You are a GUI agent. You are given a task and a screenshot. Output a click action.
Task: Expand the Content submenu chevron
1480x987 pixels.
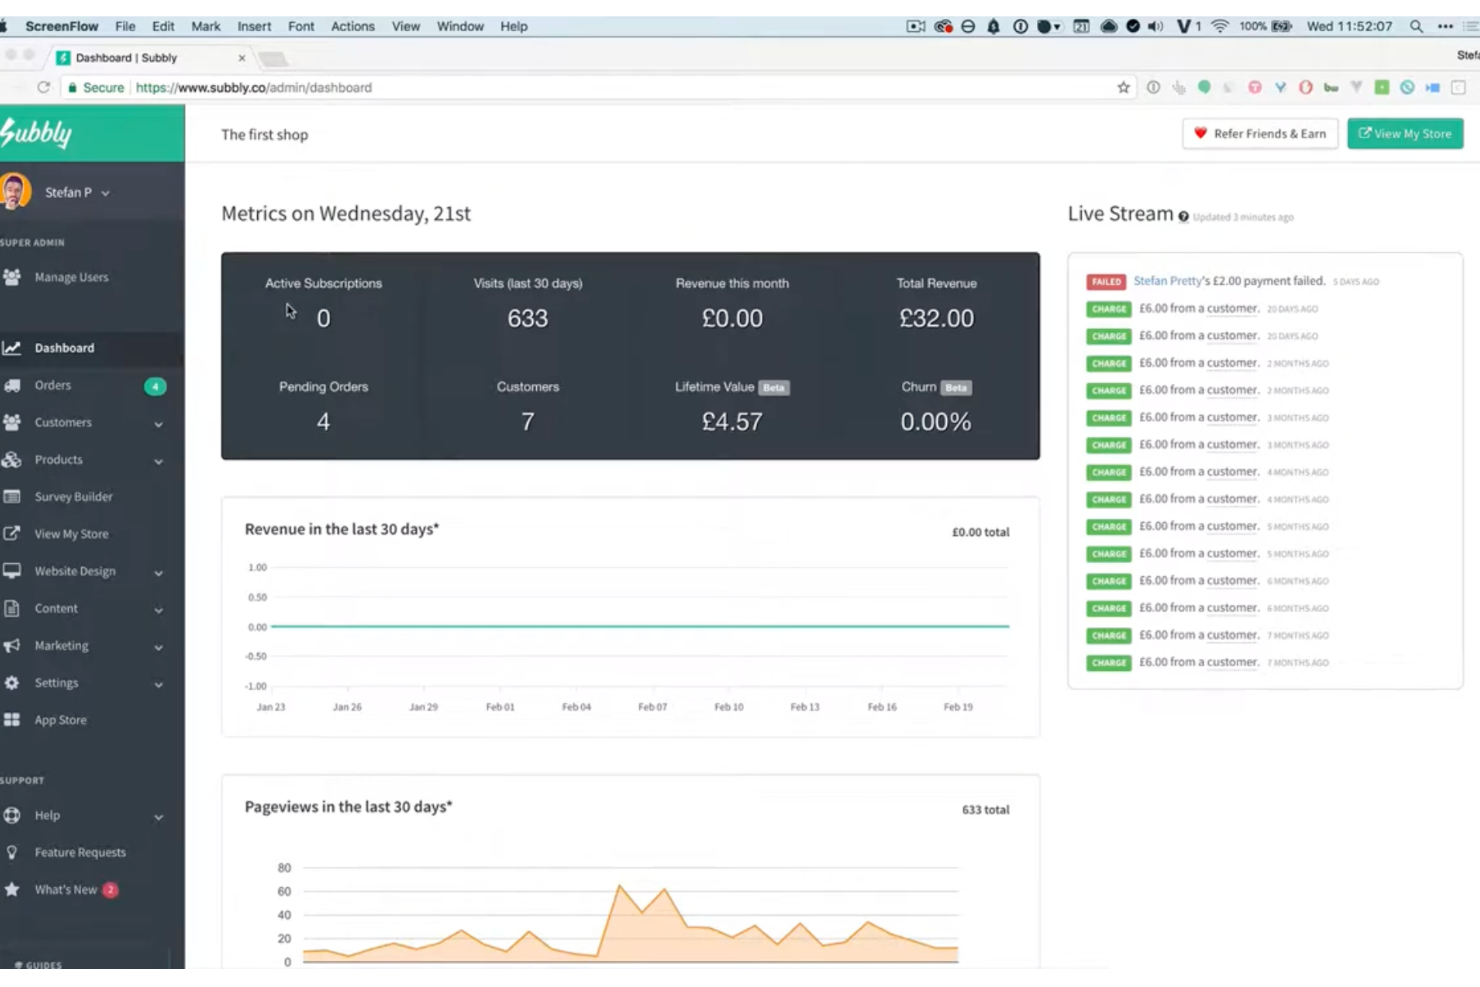tap(158, 610)
